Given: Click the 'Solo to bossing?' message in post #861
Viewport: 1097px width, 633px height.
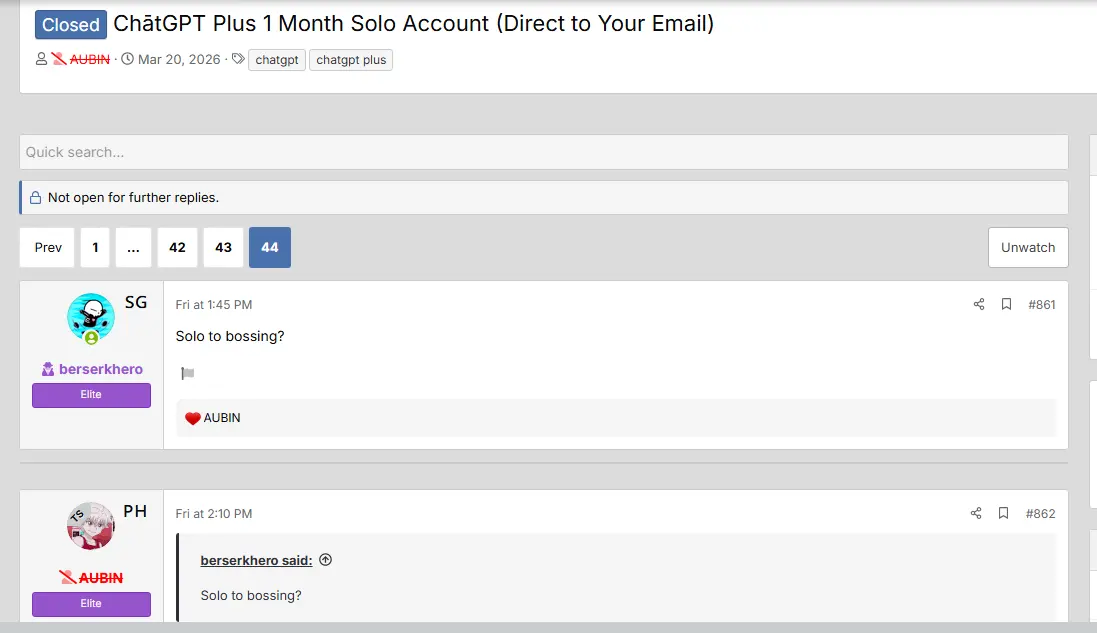Looking at the screenshot, I should [229, 336].
